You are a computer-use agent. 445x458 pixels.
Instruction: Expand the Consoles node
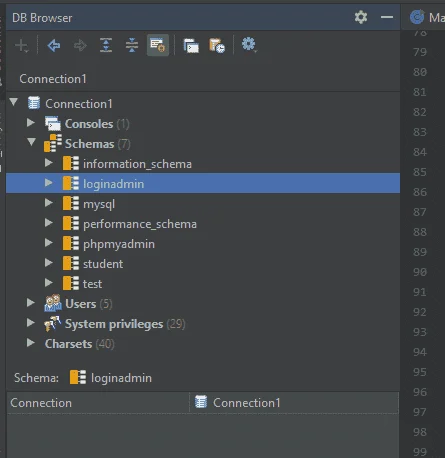(x=31, y=123)
